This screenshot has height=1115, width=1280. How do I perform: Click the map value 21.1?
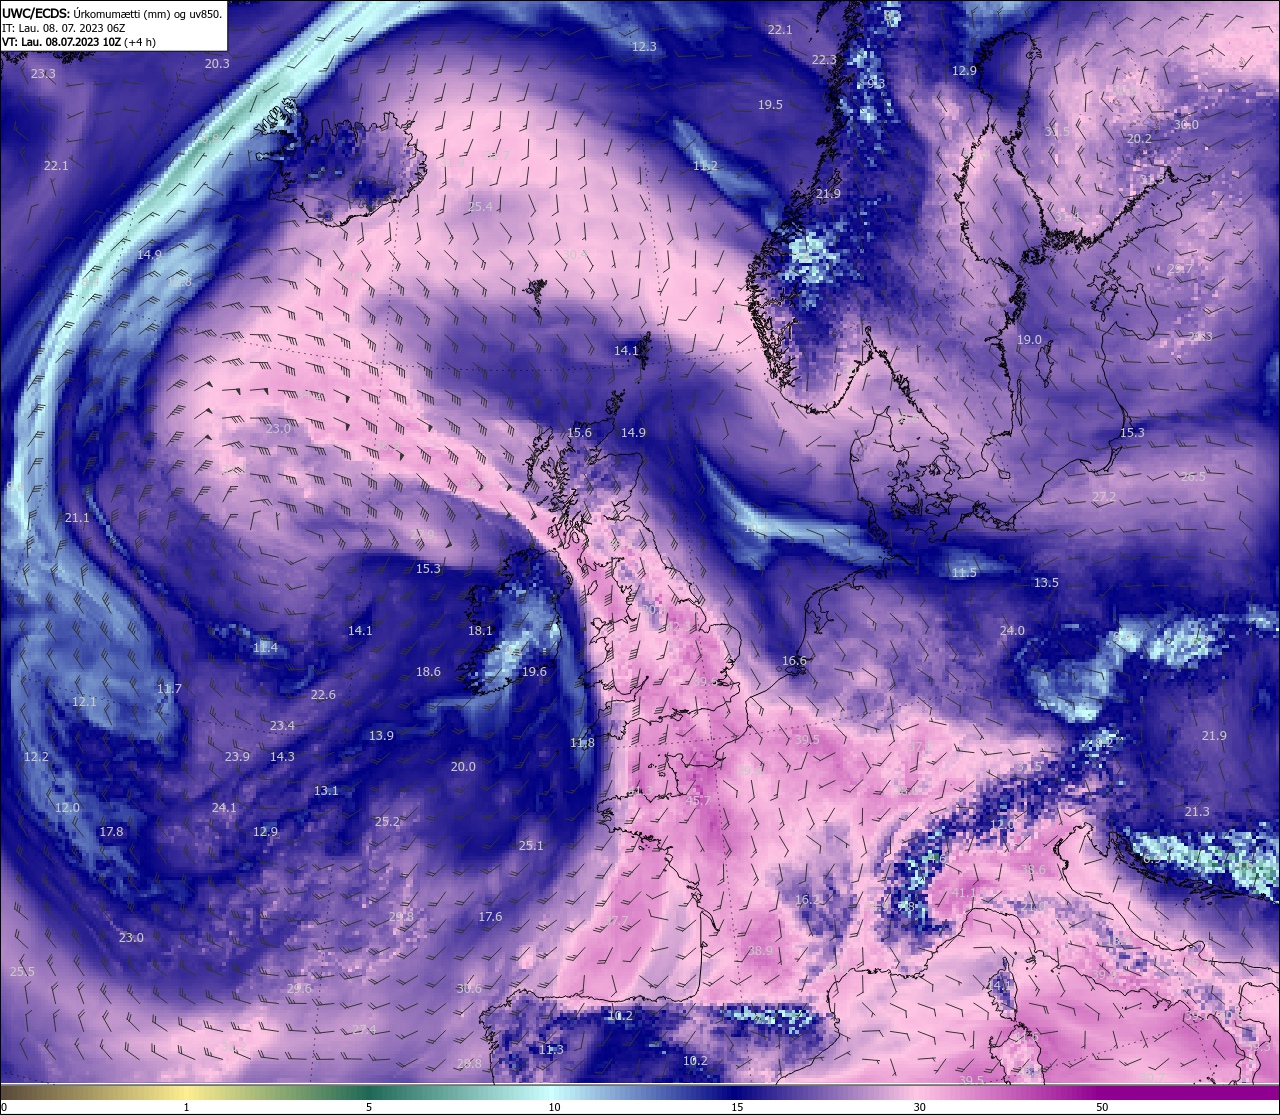pos(77,518)
